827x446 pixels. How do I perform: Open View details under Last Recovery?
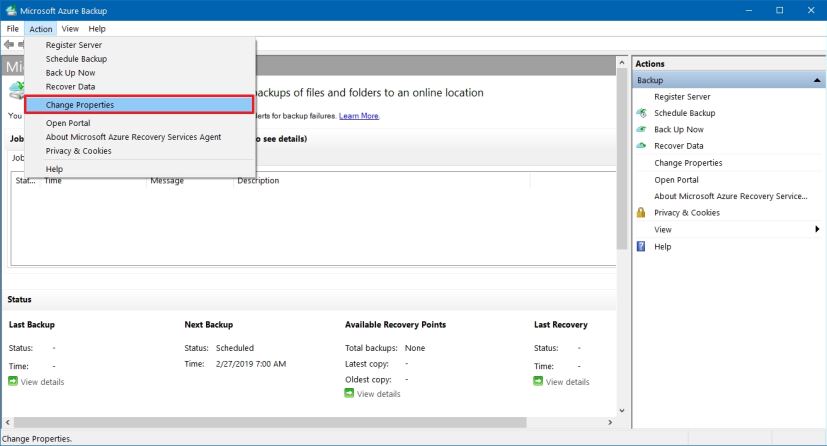click(x=568, y=382)
